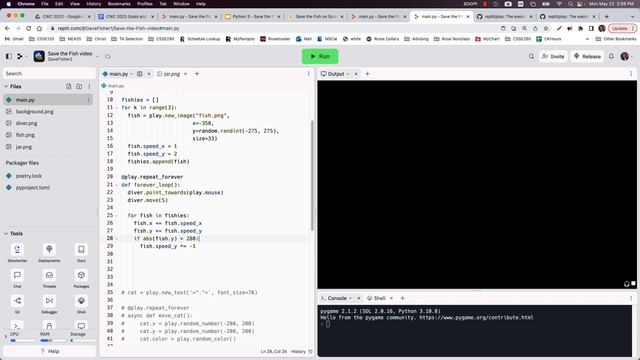The image size is (640, 360).
Task: Expand the resources panel by the CPU meter
Action: point(6,336)
